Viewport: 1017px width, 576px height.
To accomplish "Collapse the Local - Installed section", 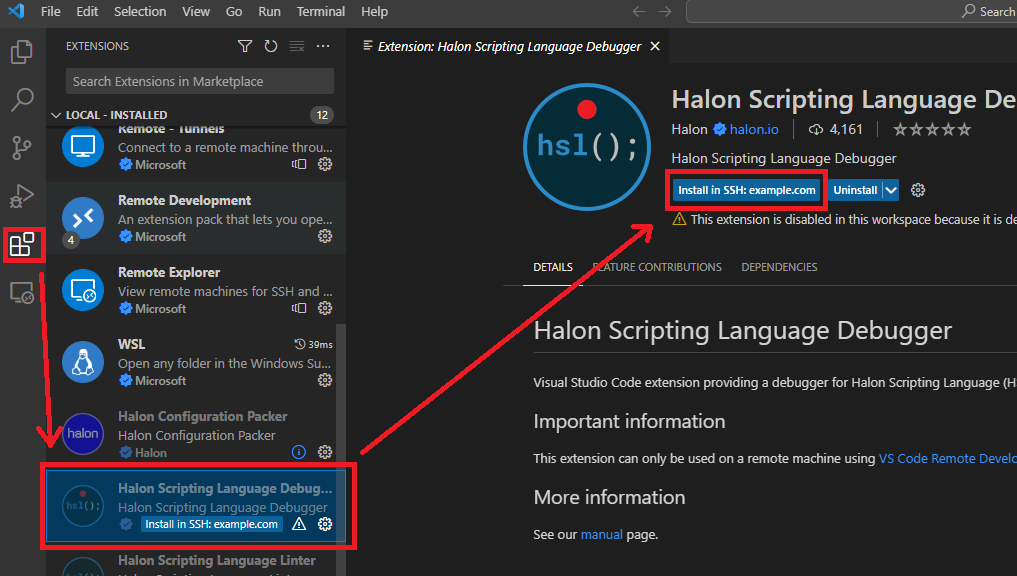I will coord(56,115).
